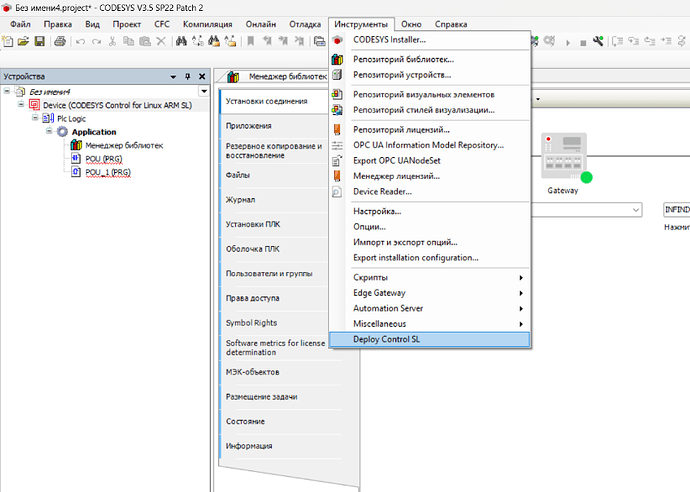Click the Redo arrow icon
Screen dimensions: 690x492
click(96, 41)
